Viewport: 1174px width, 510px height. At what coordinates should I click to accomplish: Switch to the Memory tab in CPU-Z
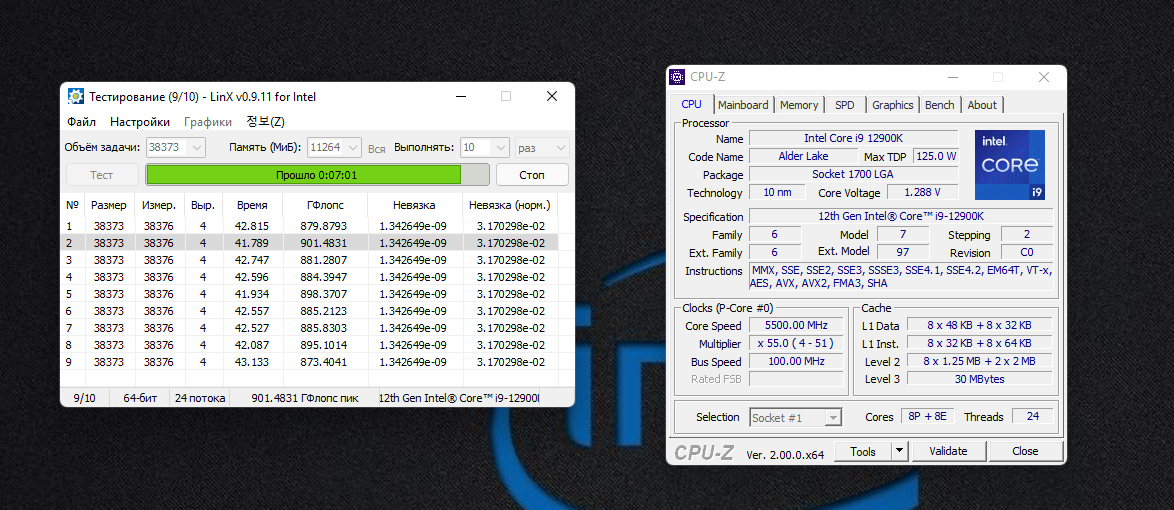(799, 105)
